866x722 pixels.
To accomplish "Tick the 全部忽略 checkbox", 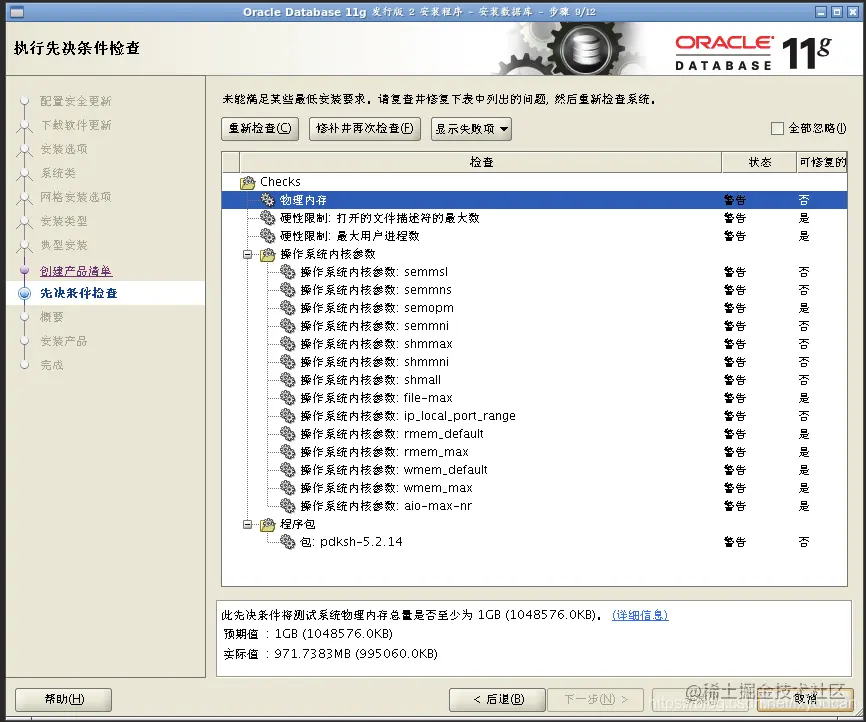I will 777,129.
